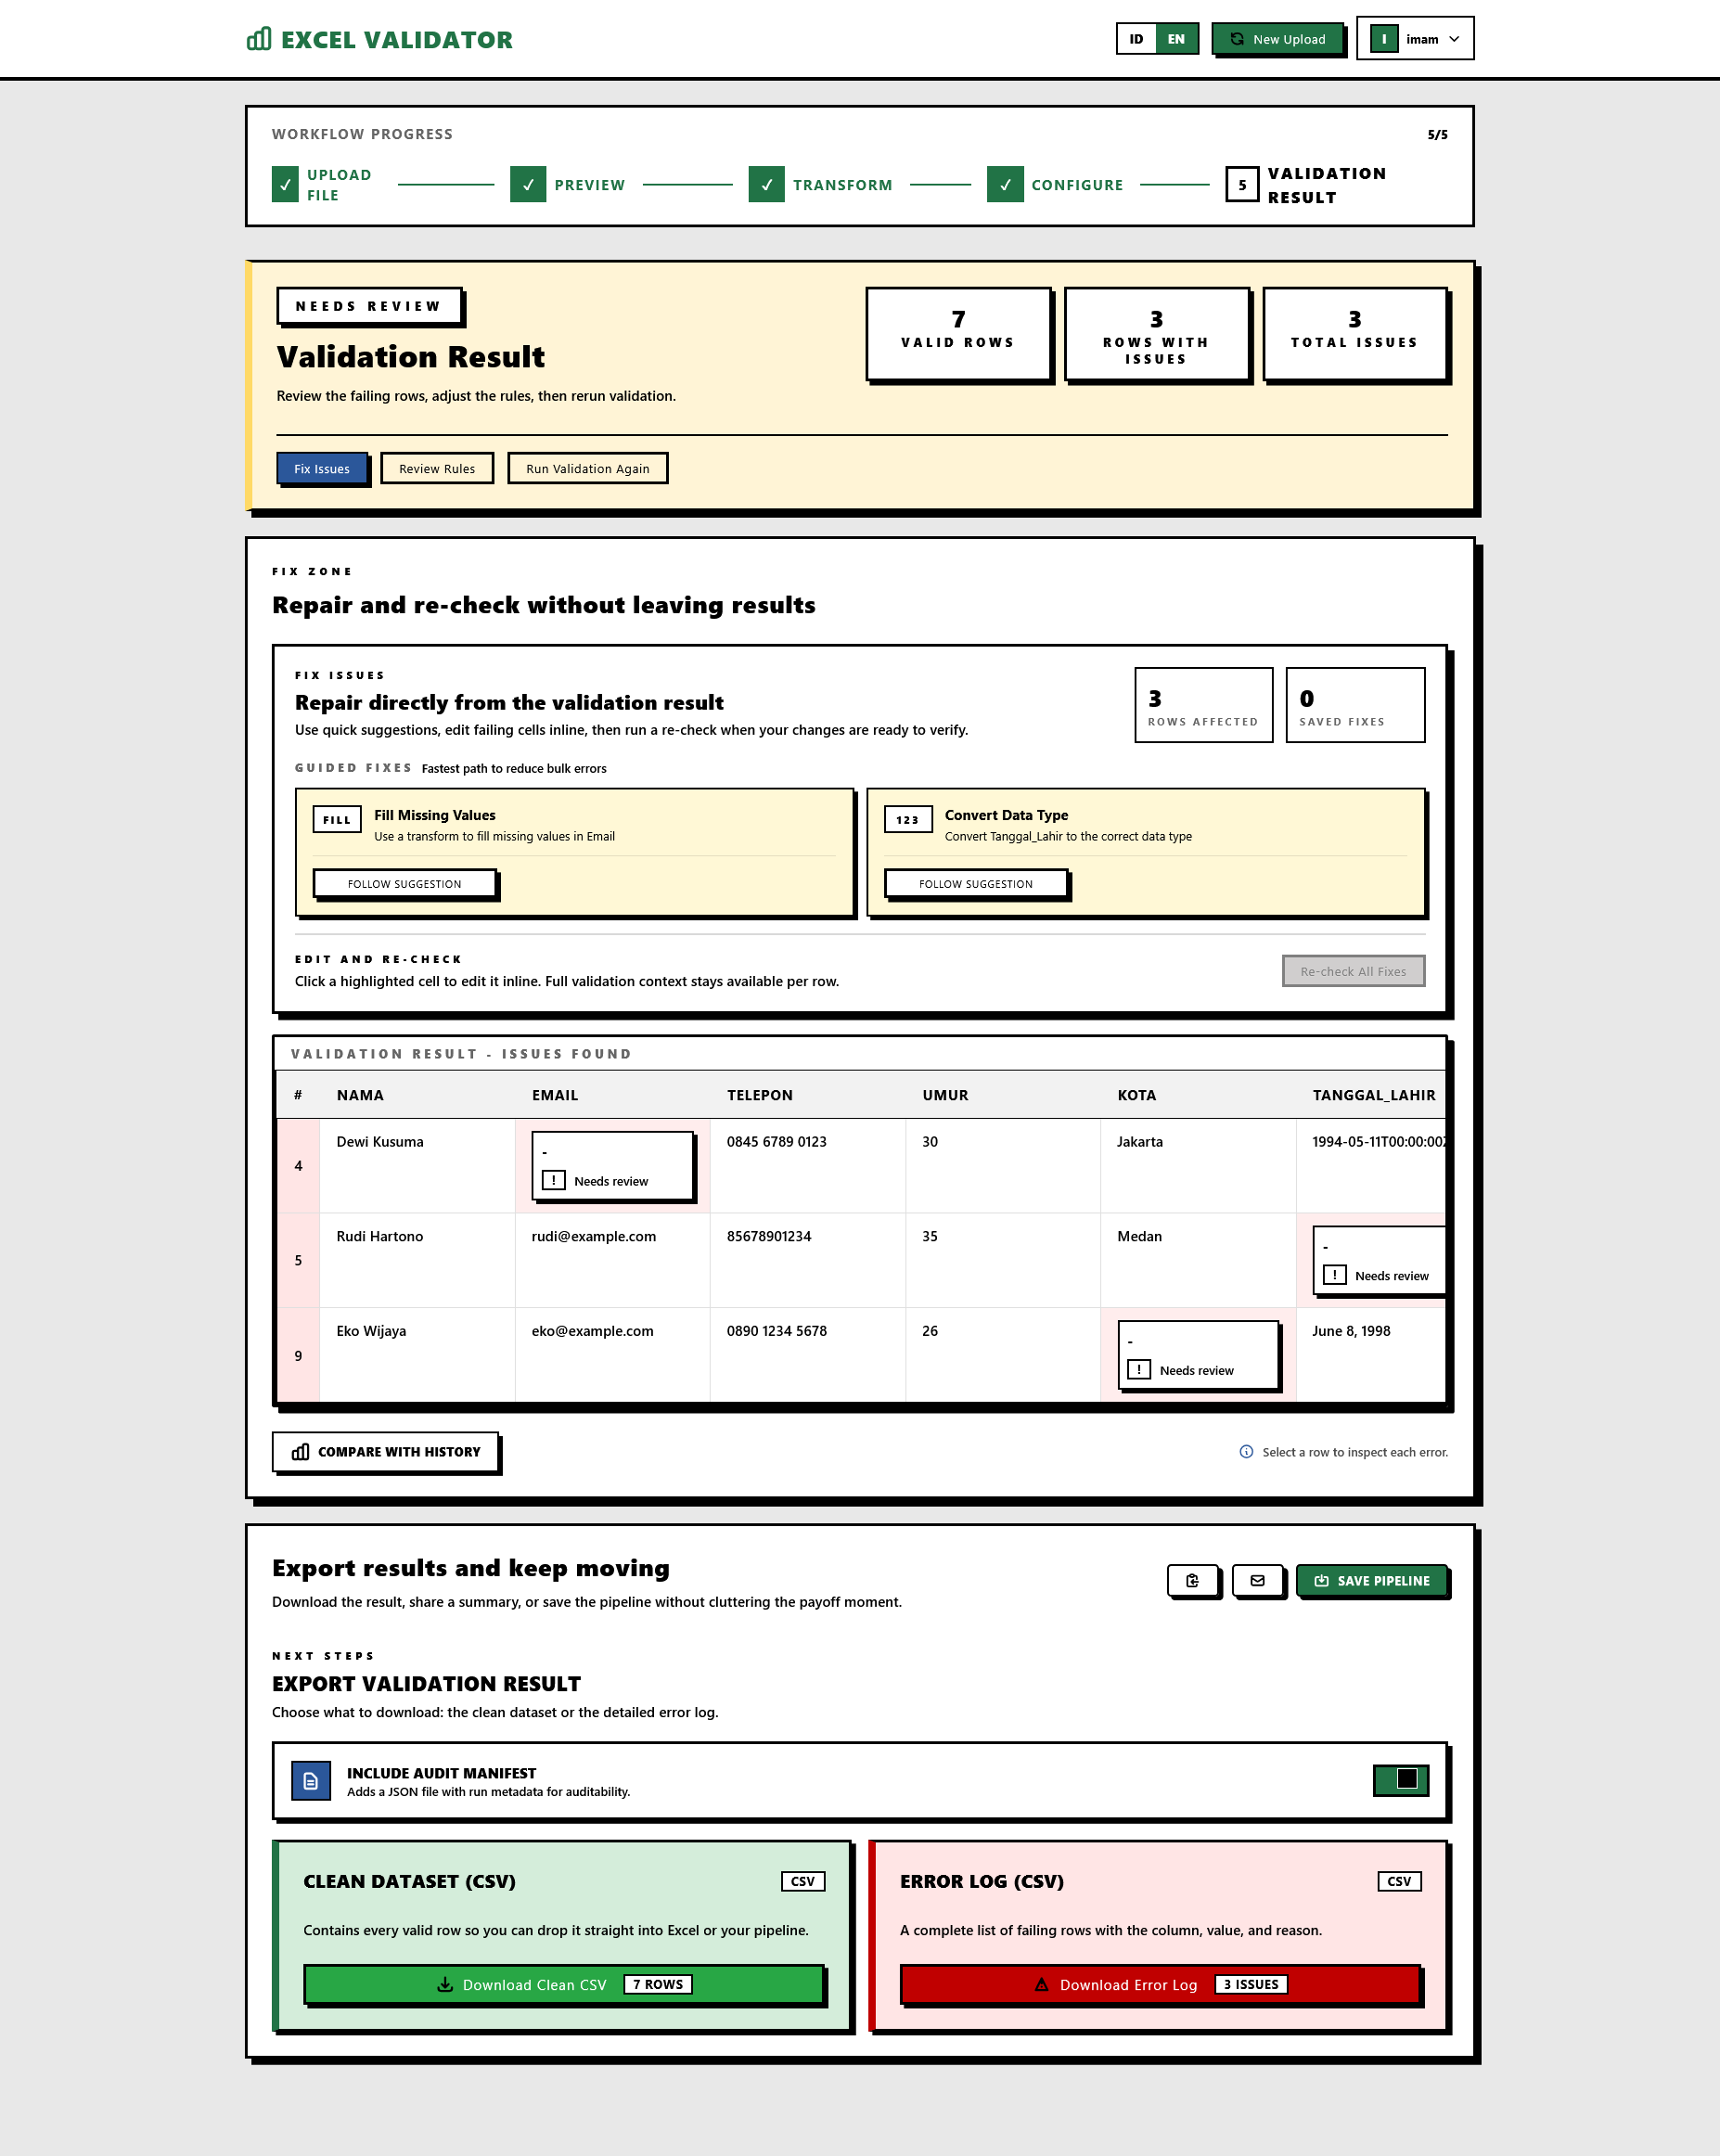Screen dimensions: 1720x2156
Task: Click the Transform step label
Action: click(x=843, y=185)
